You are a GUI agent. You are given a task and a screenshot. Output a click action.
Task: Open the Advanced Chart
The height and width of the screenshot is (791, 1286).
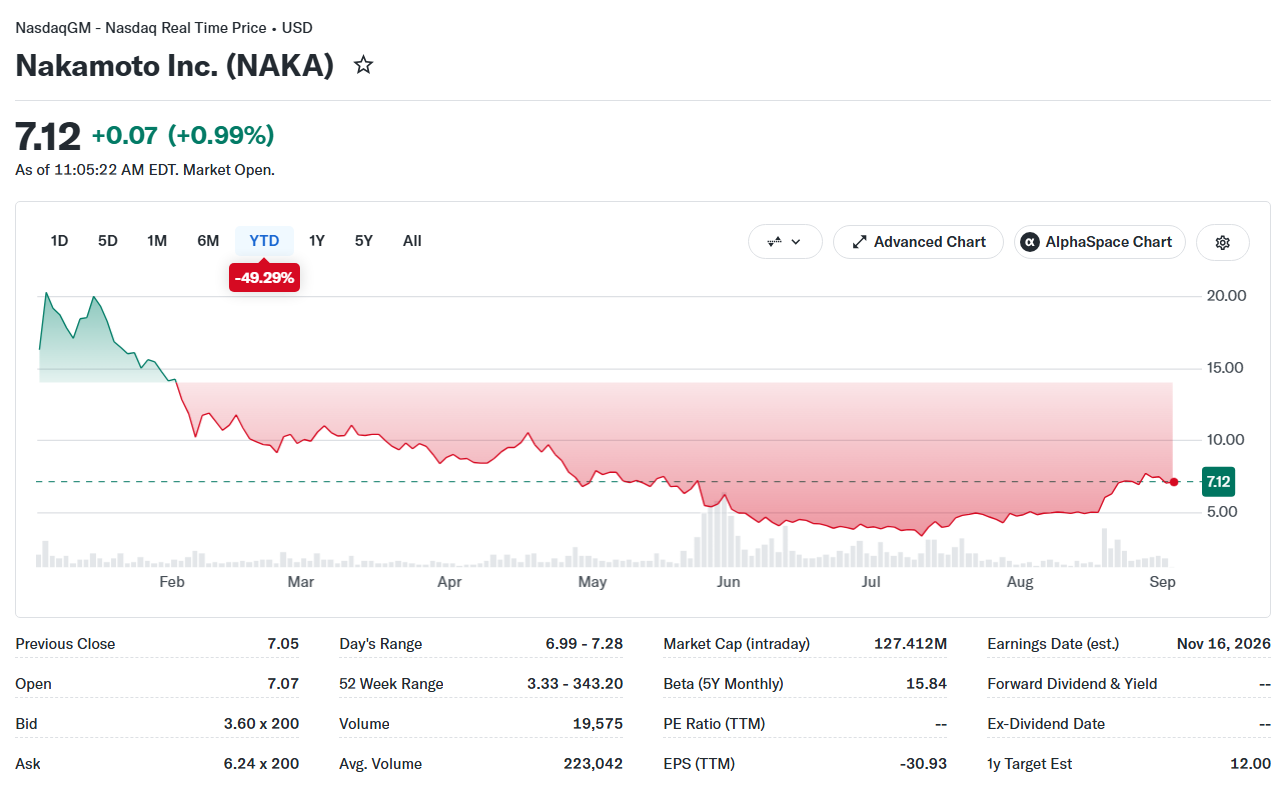pos(918,242)
